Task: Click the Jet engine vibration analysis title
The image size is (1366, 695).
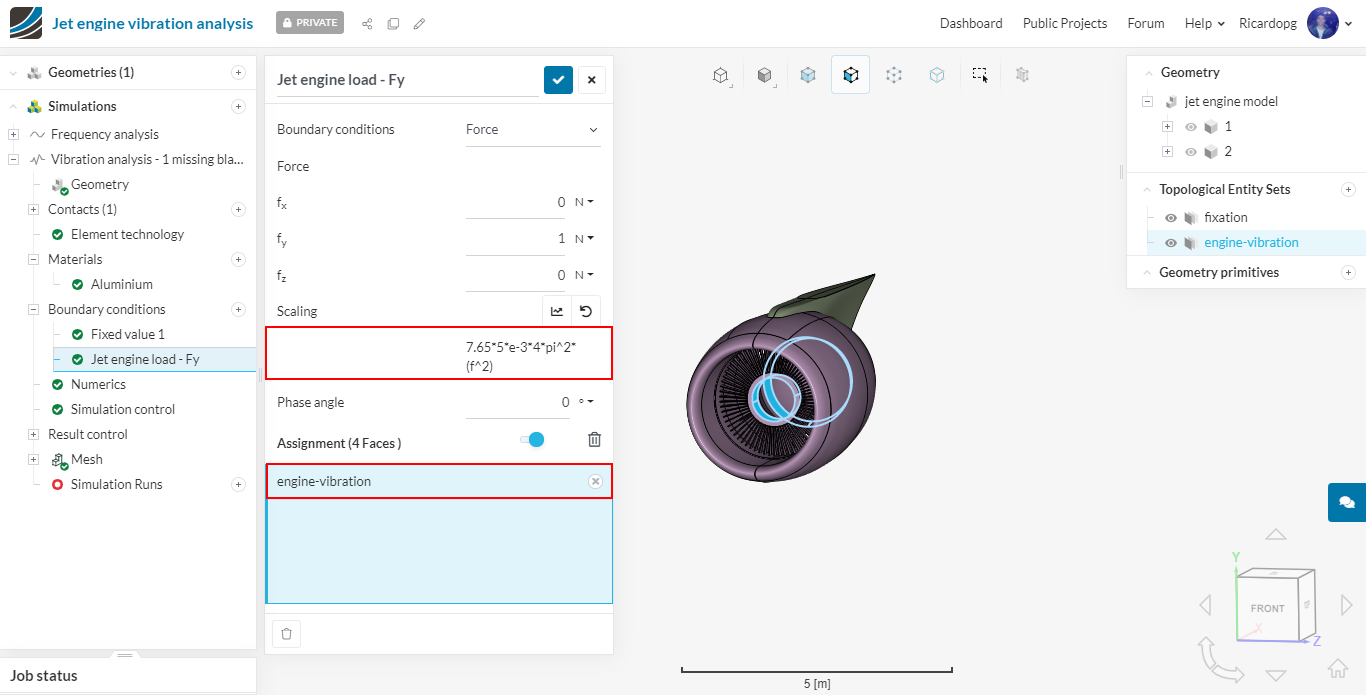Action: pyautogui.click(x=153, y=23)
